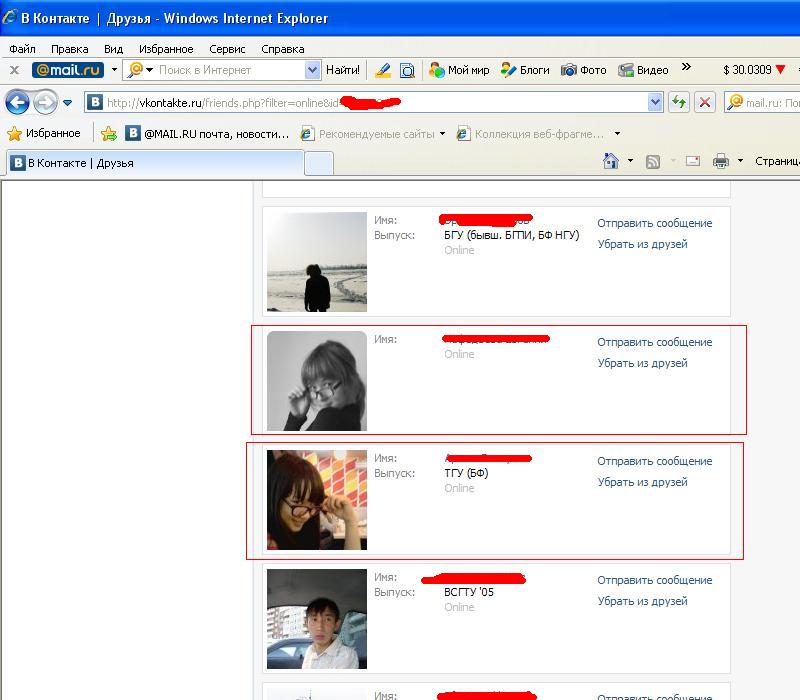The height and width of the screenshot is (700, 800).
Task: Expand the address bar history dropdown
Action: 656,102
